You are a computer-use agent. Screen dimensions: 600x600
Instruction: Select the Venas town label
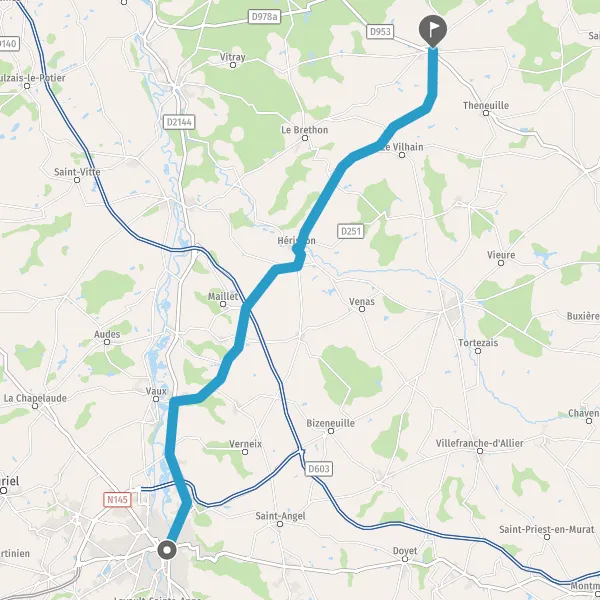[362, 302]
